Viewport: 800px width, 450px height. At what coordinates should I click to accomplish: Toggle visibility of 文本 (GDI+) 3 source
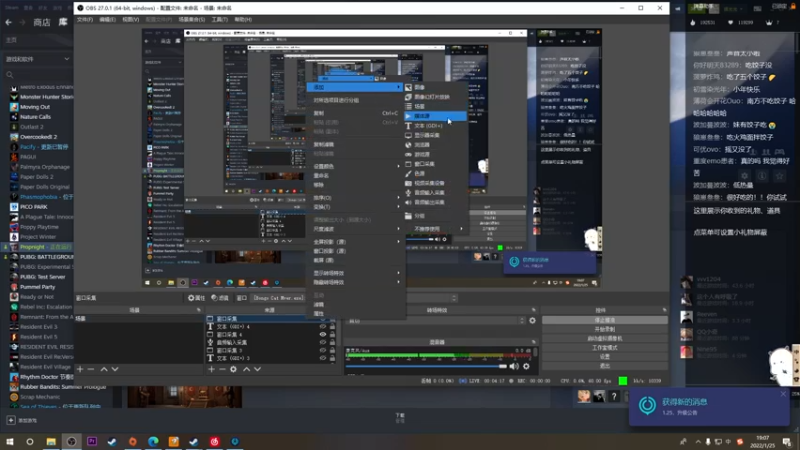point(322,358)
